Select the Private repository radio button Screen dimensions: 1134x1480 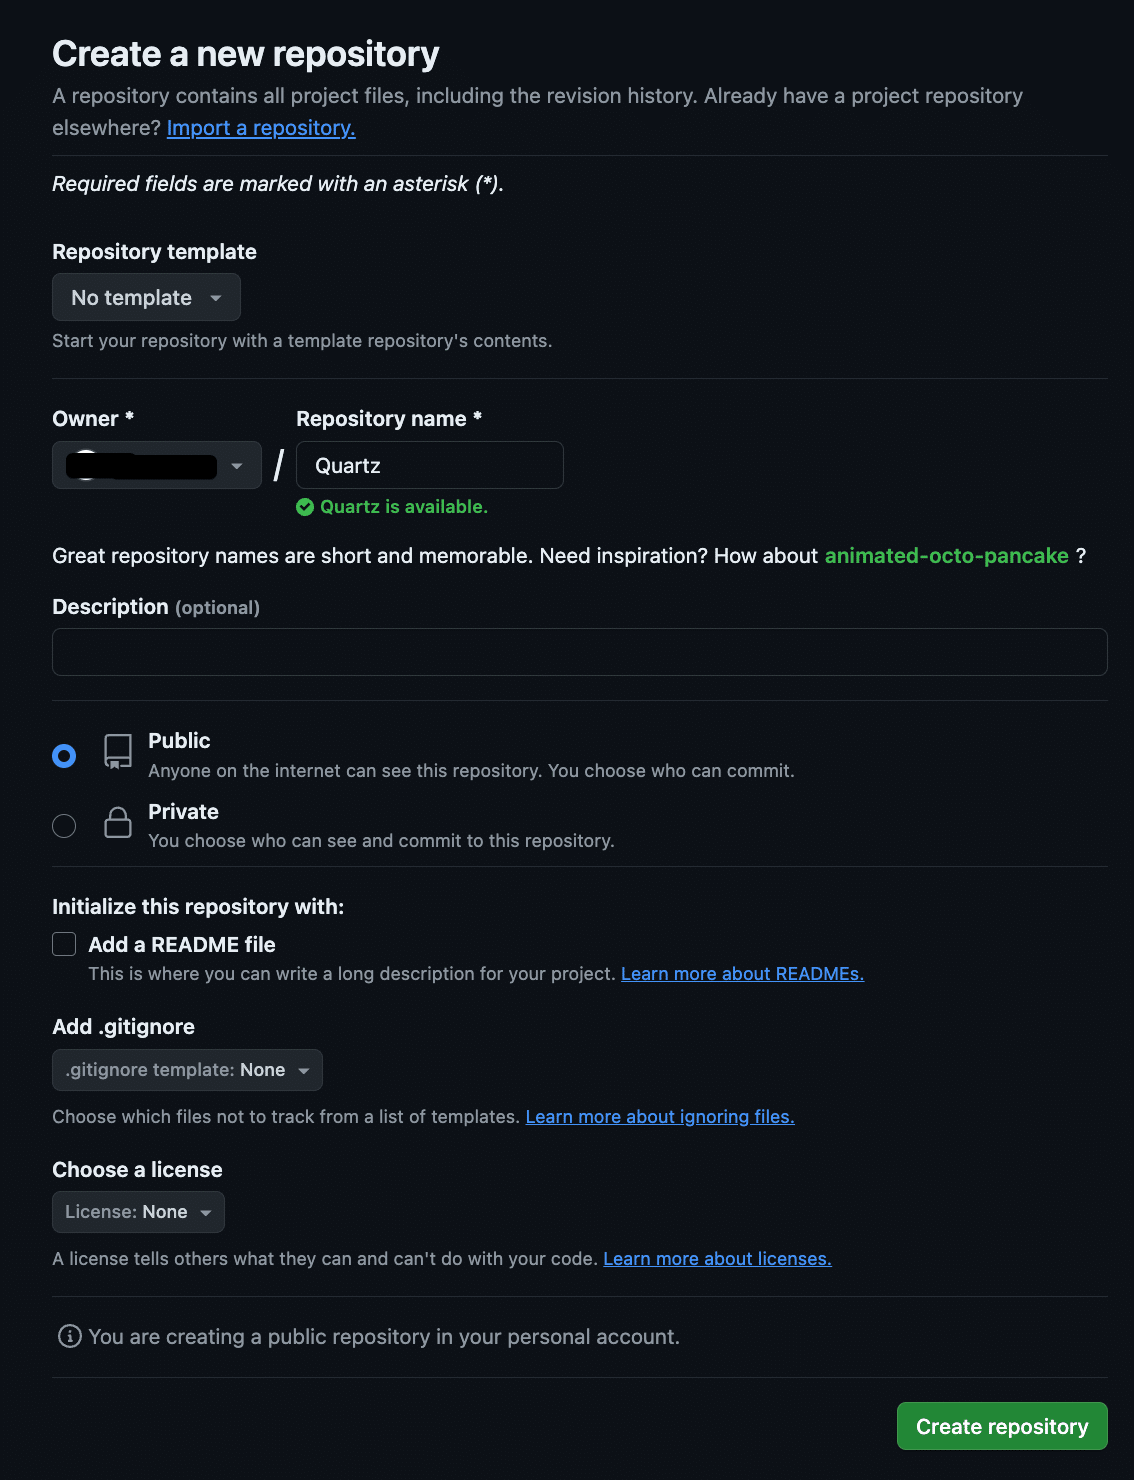[x=64, y=826]
